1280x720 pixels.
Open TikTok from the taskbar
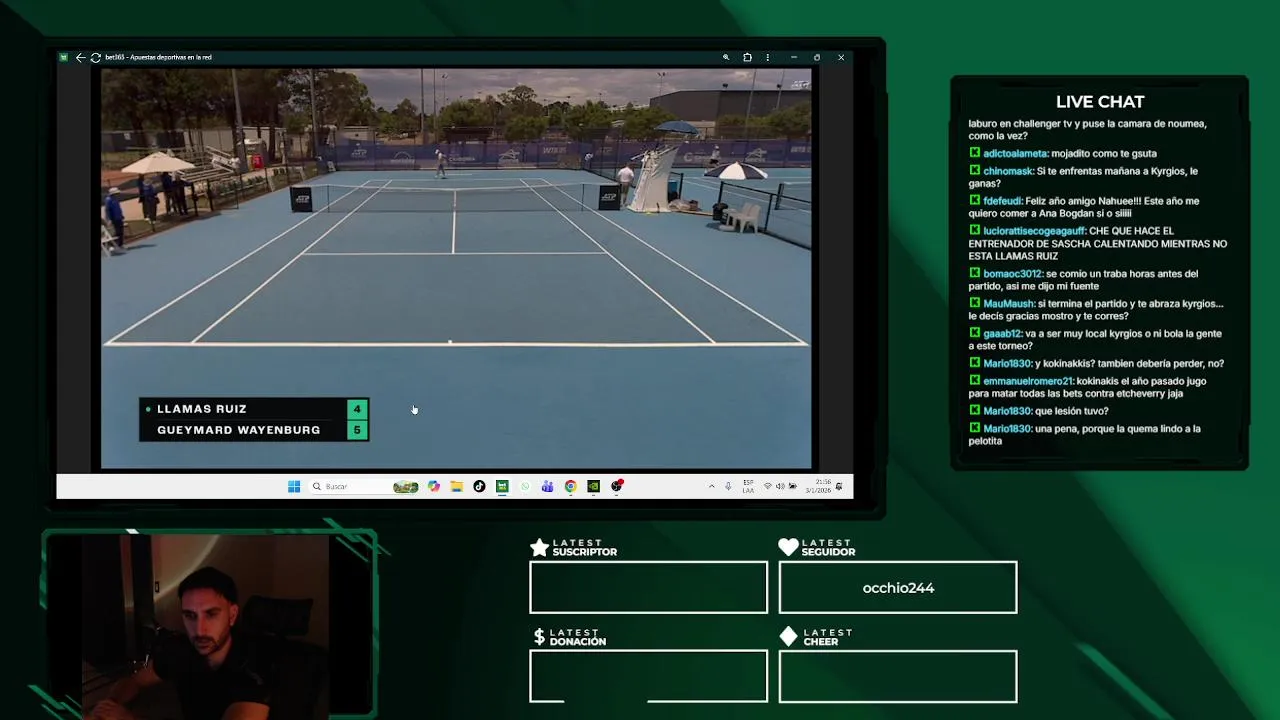(479, 486)
